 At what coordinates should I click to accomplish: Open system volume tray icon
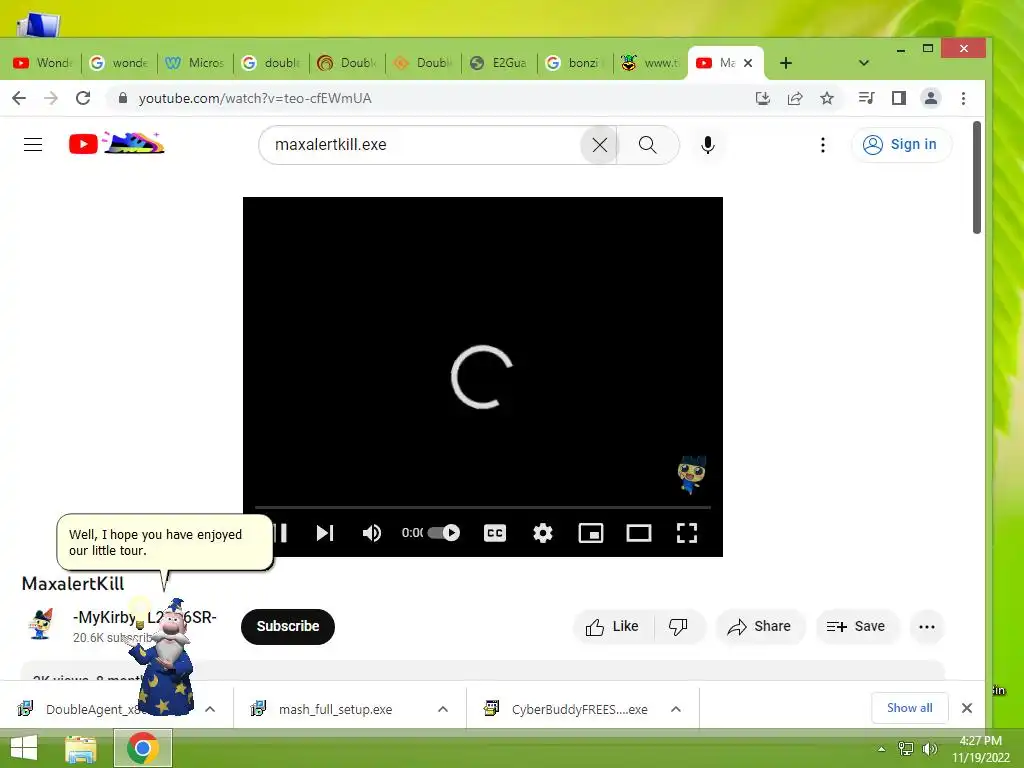point(929,749)
